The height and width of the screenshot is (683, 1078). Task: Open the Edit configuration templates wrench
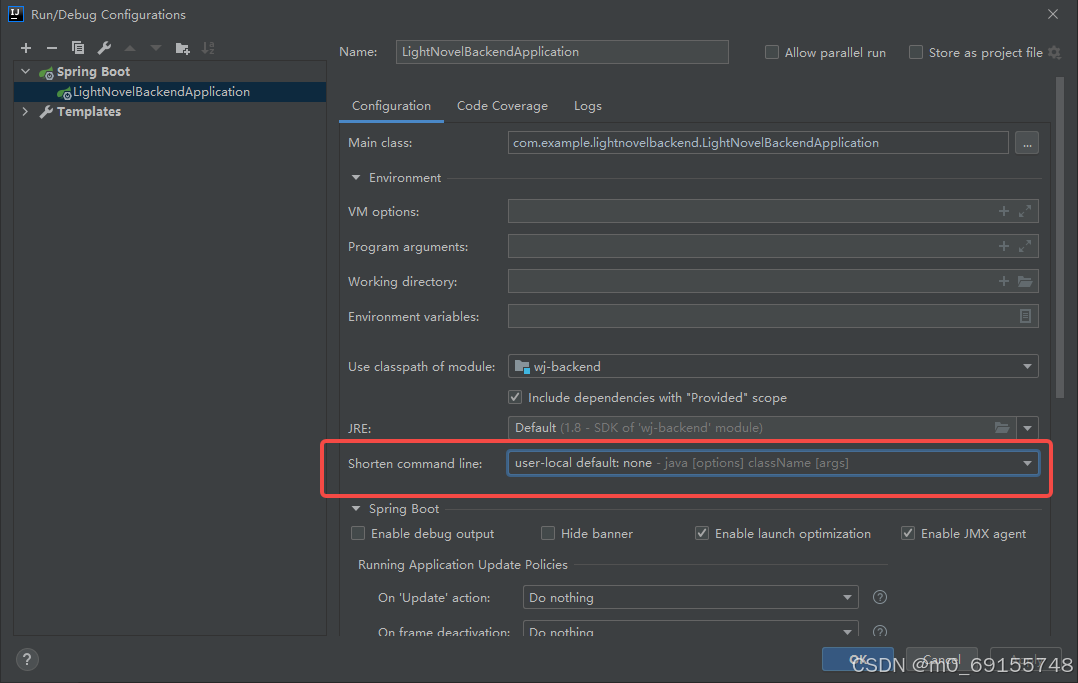[104, 47]
